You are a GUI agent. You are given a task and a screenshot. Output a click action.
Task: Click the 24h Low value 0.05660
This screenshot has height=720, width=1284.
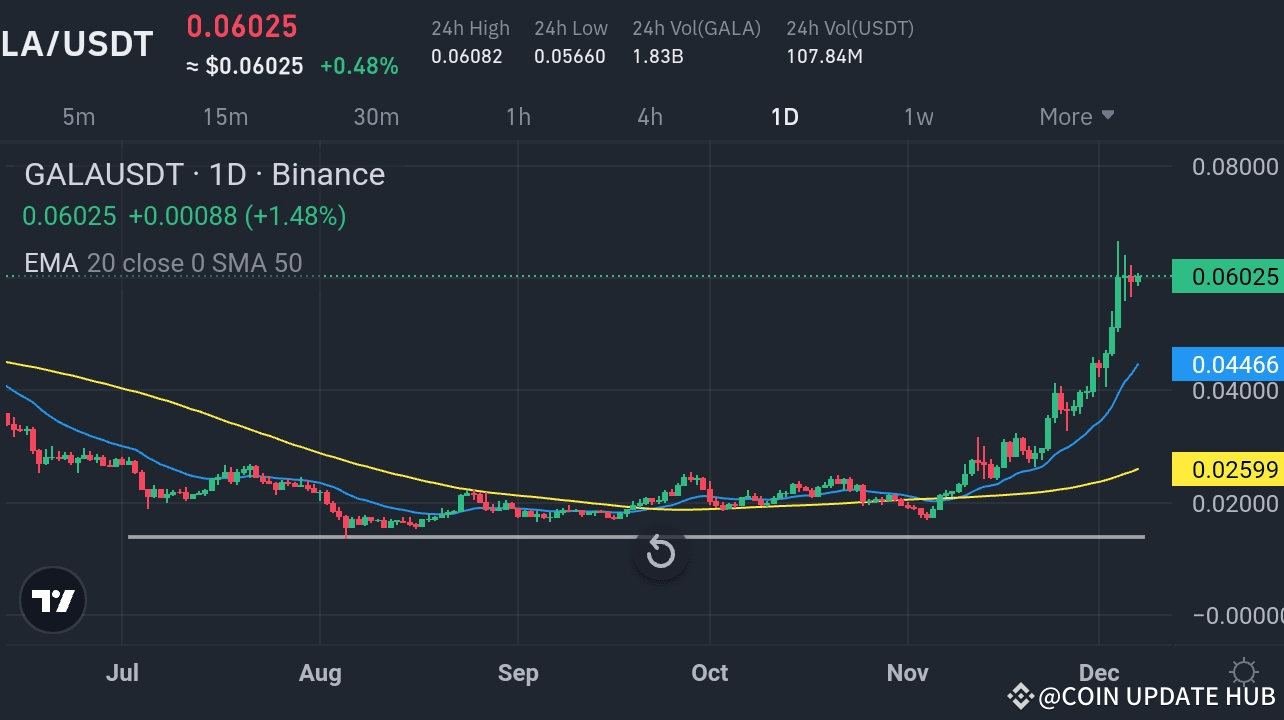[570, 57]
